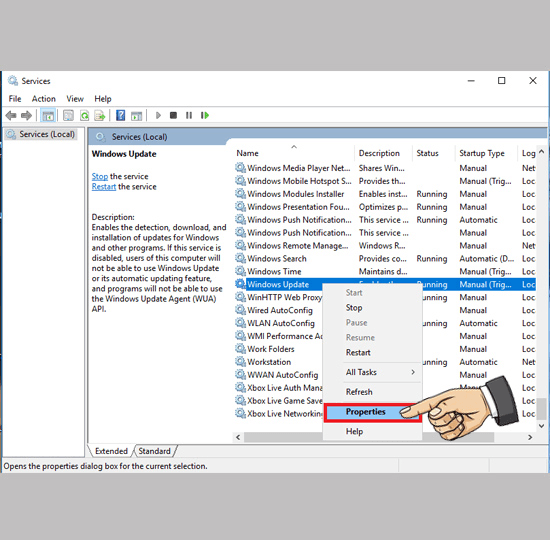Click the Stop the service link
550x540 pixels.
click(x=100, y=176)
